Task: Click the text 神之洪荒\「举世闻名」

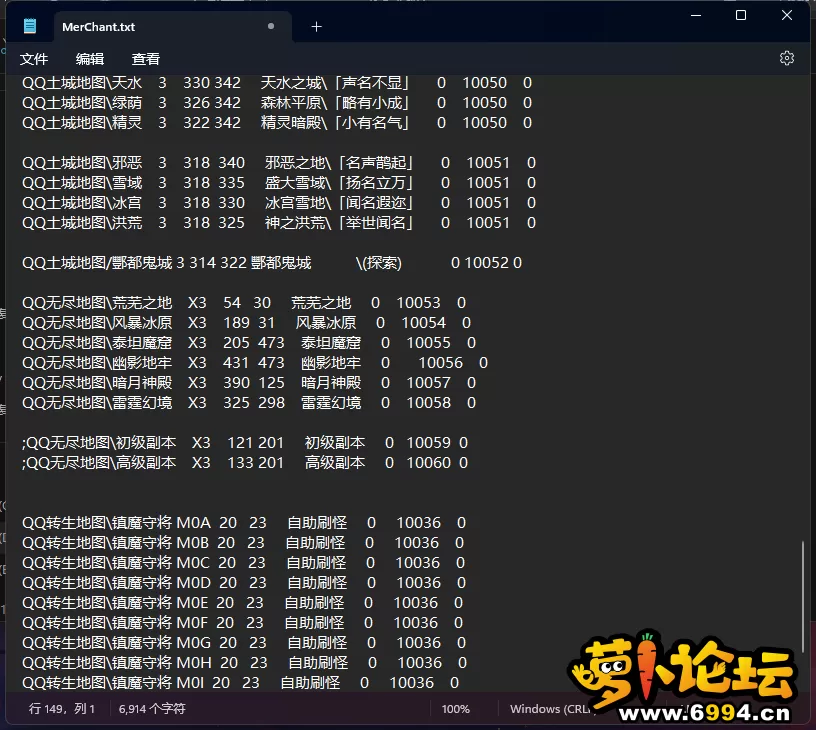Action: pos(339,223)
